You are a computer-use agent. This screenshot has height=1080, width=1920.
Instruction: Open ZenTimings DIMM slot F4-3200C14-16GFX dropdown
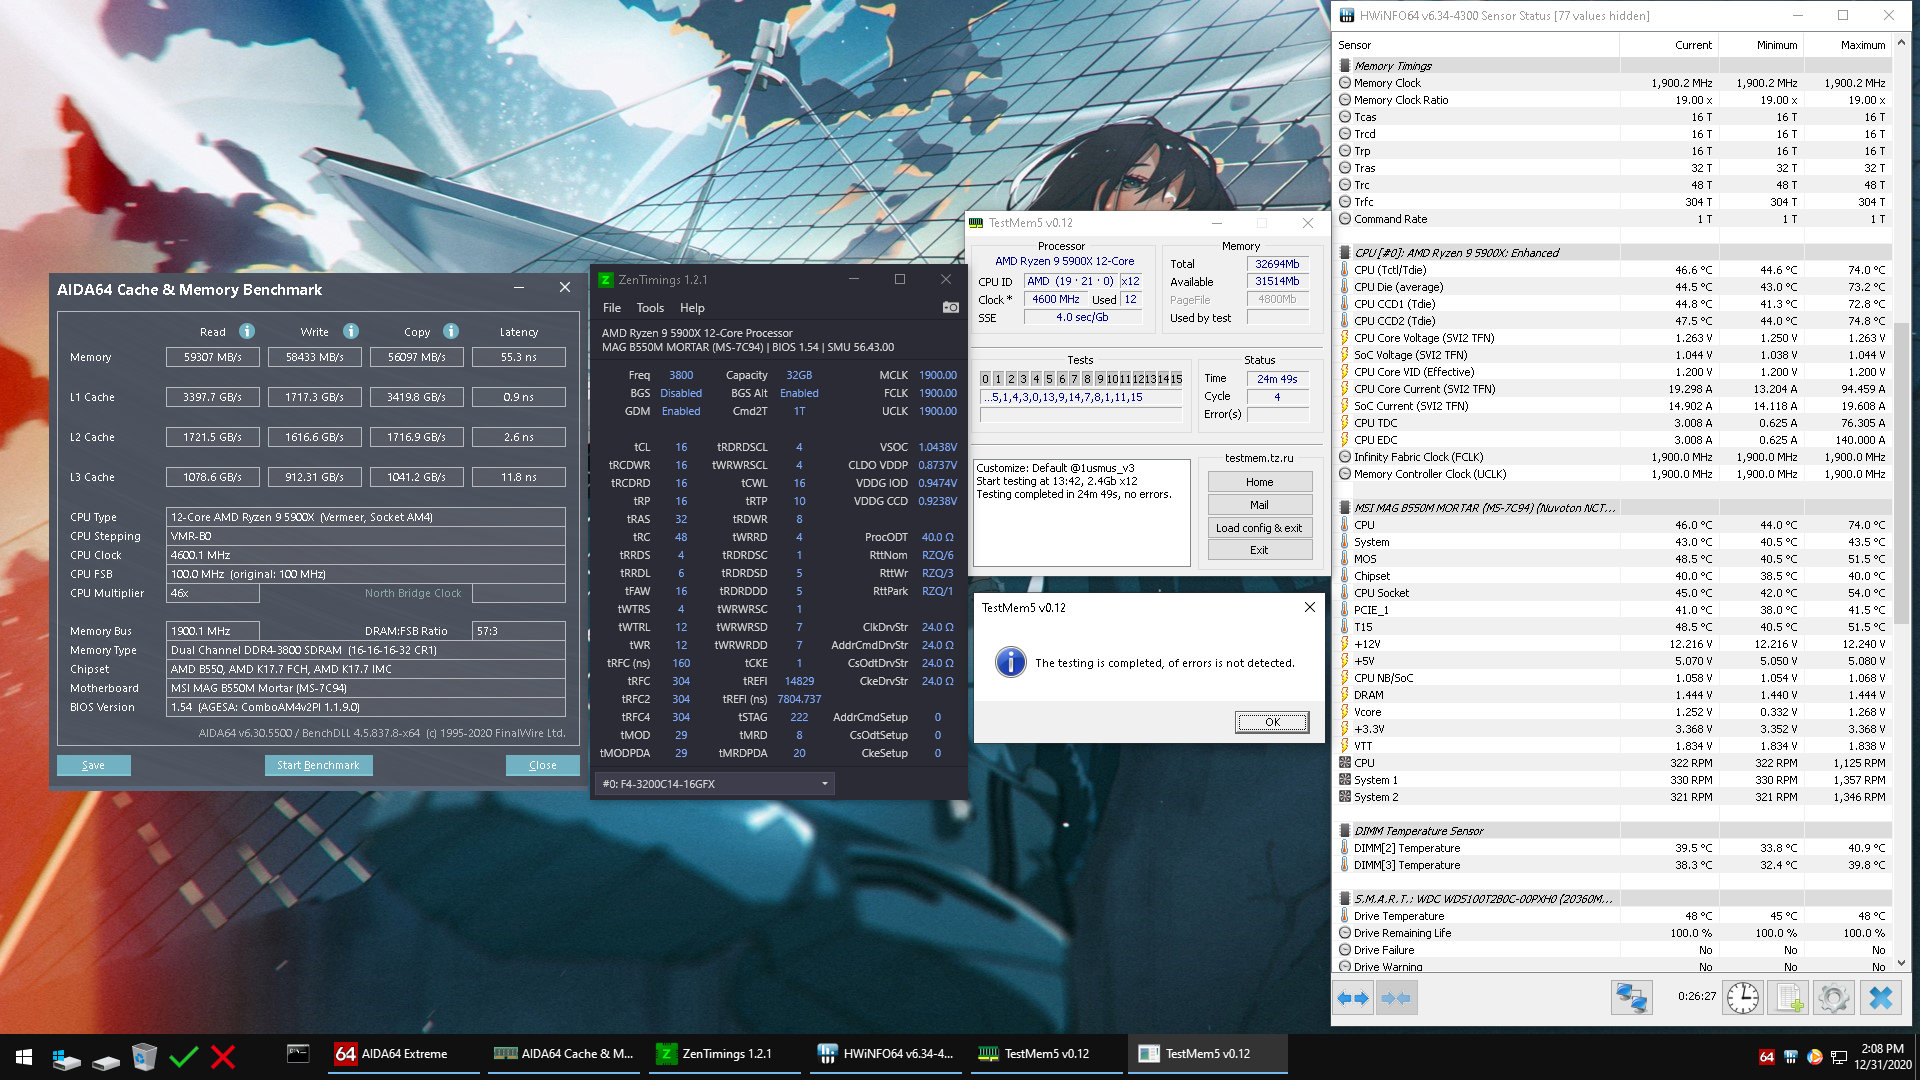(714, 784)
